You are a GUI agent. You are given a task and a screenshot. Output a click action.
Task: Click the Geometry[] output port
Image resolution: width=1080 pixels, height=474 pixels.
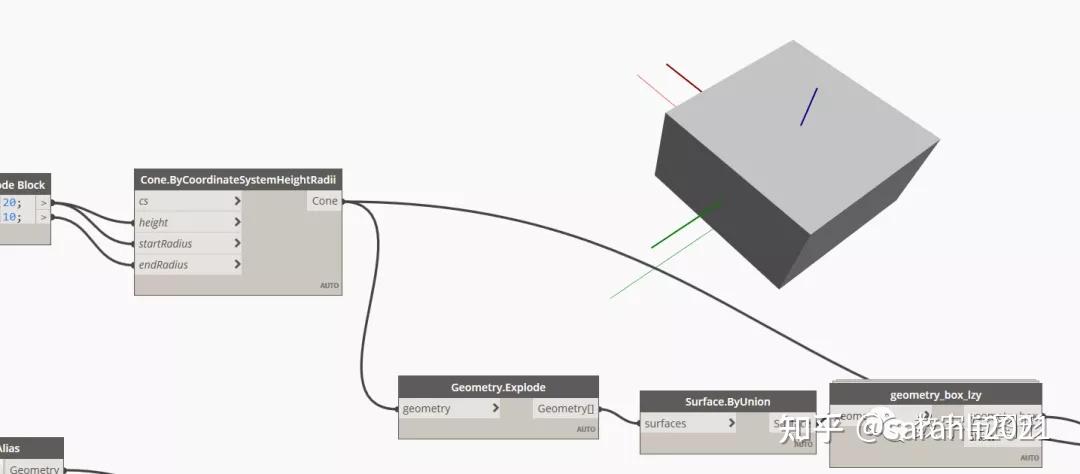pos(565,409)
